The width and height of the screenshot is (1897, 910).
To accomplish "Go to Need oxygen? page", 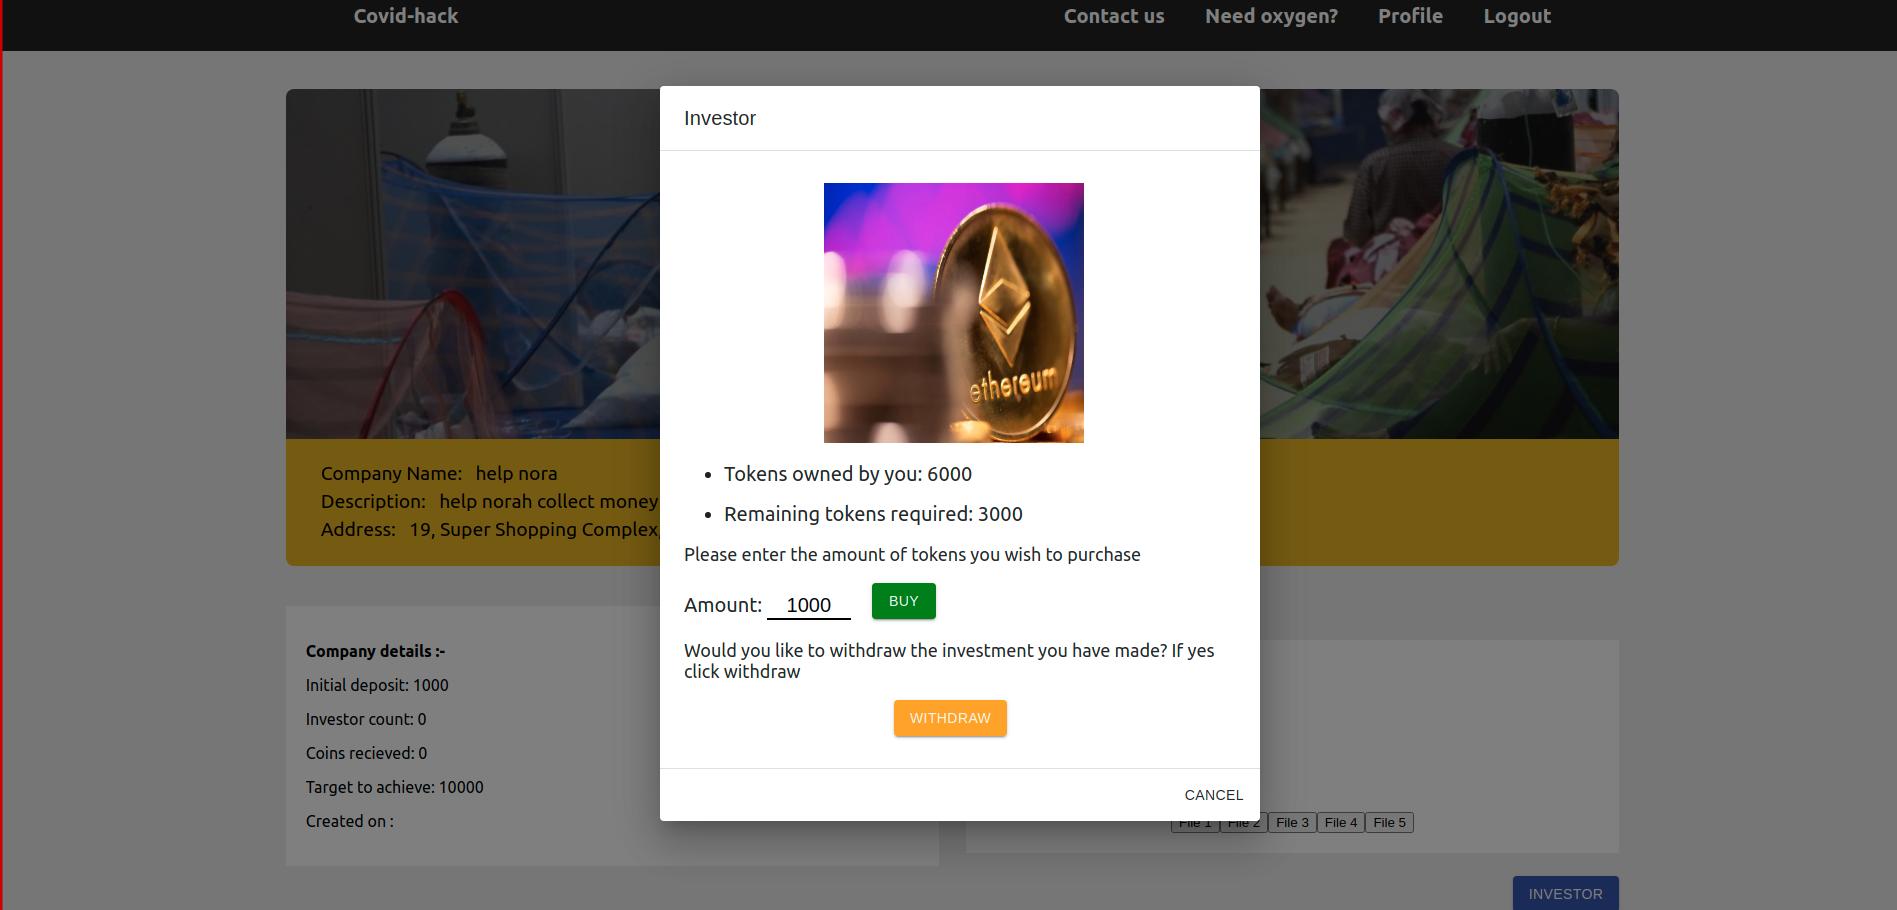I will pyautogui.click(x=1271, y=16).
